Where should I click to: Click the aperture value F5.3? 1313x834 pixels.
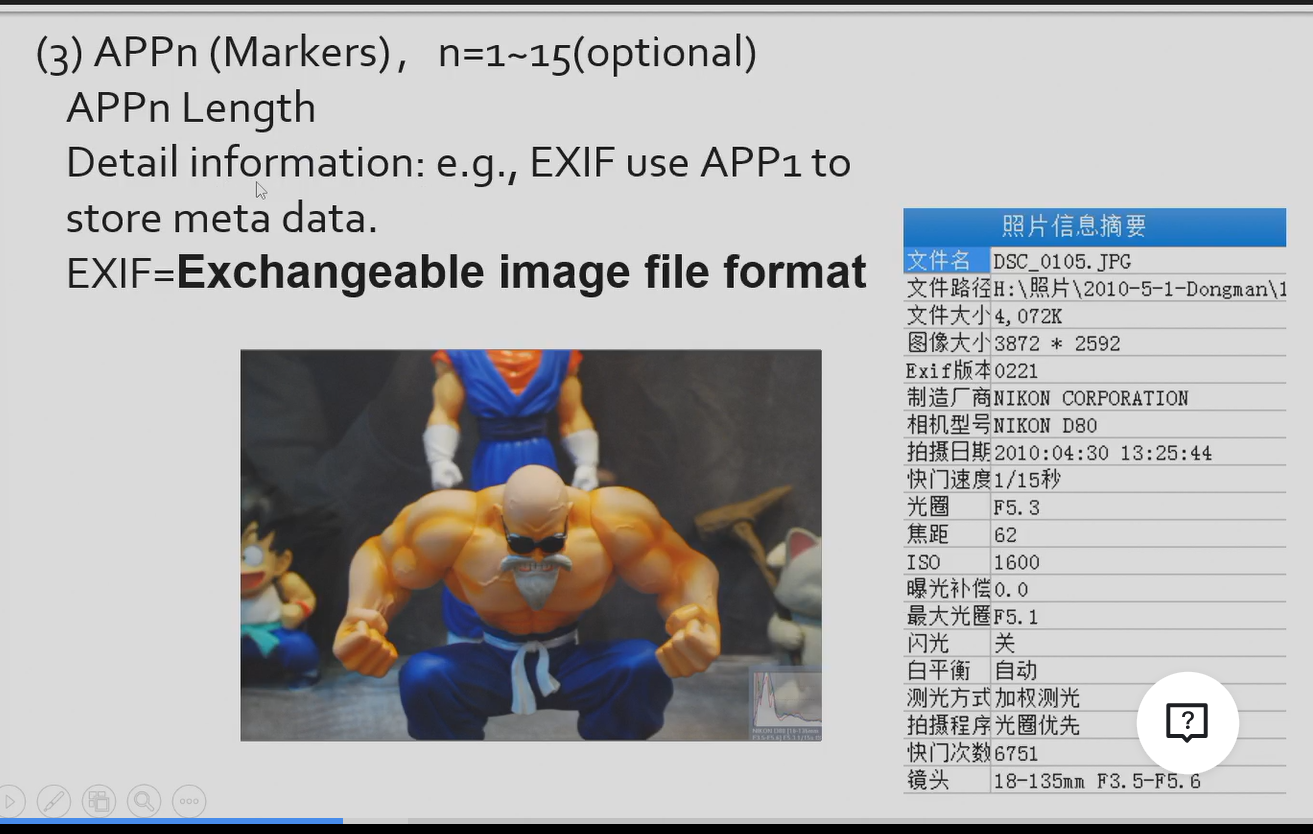(1017, 507)
